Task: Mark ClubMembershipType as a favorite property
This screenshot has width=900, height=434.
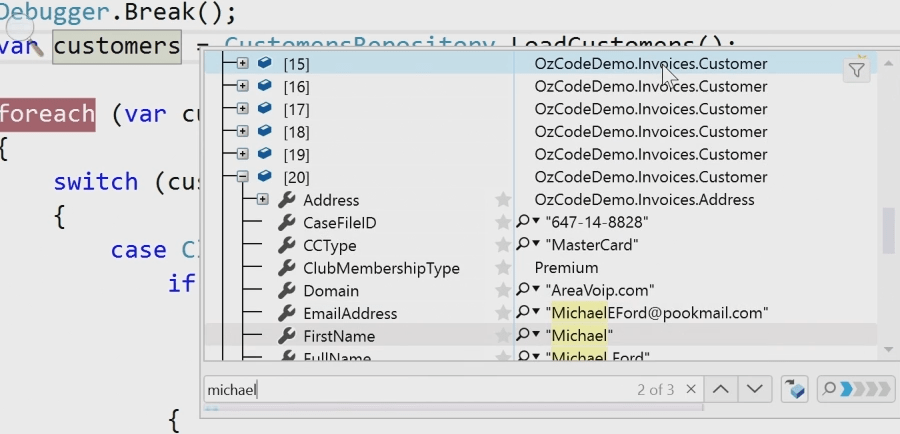Action: [x=503, y=268]
